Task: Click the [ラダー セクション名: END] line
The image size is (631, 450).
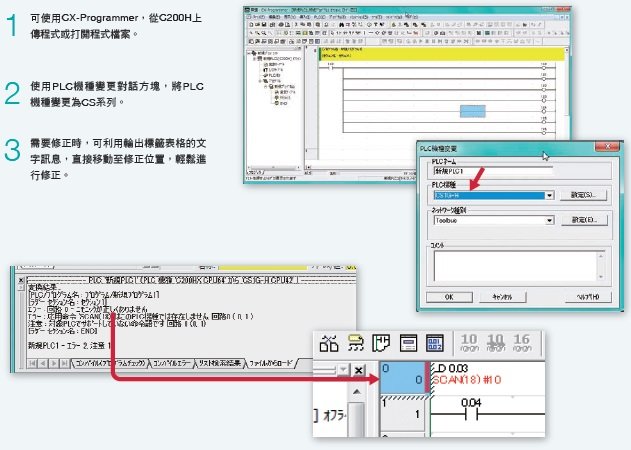Action: click(63, 331)
